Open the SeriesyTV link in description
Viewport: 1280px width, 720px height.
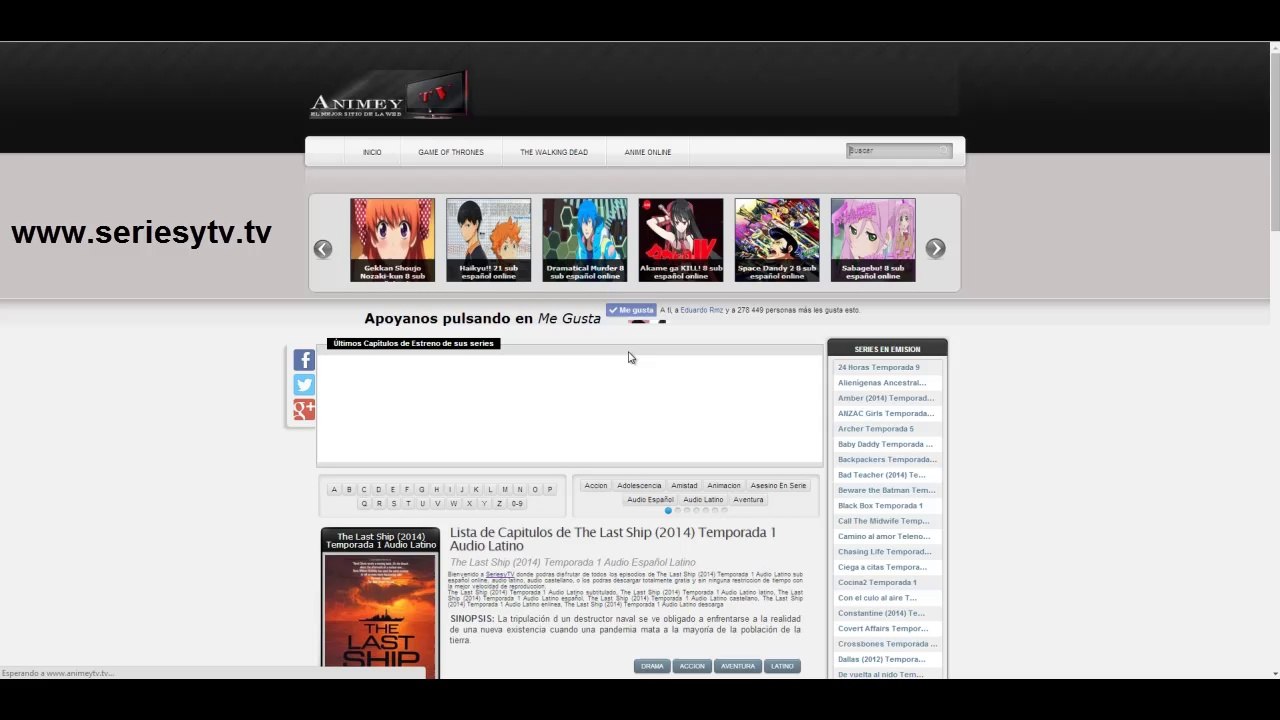(500, 575)
